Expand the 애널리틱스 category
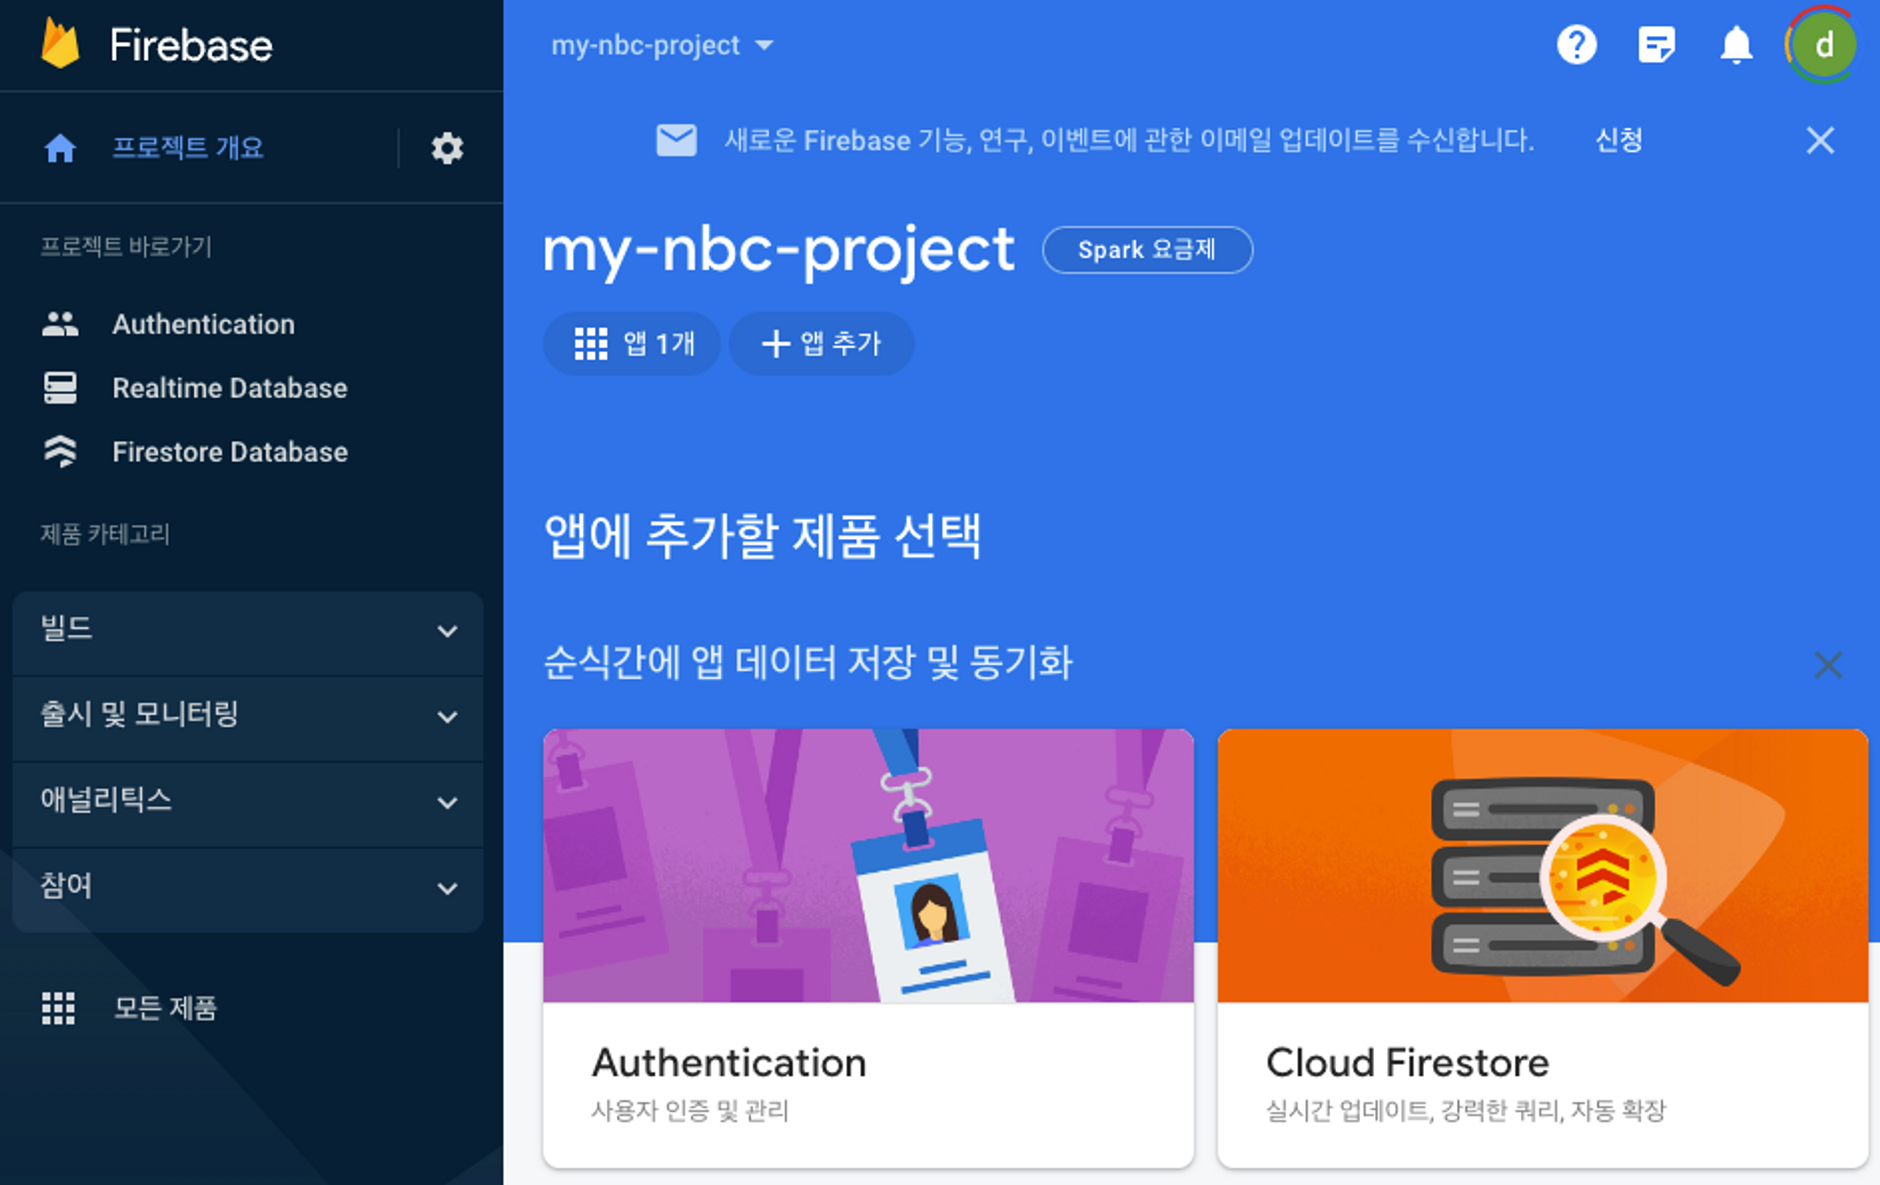Screen dimensions: 1880x1185 click(247, 802)
